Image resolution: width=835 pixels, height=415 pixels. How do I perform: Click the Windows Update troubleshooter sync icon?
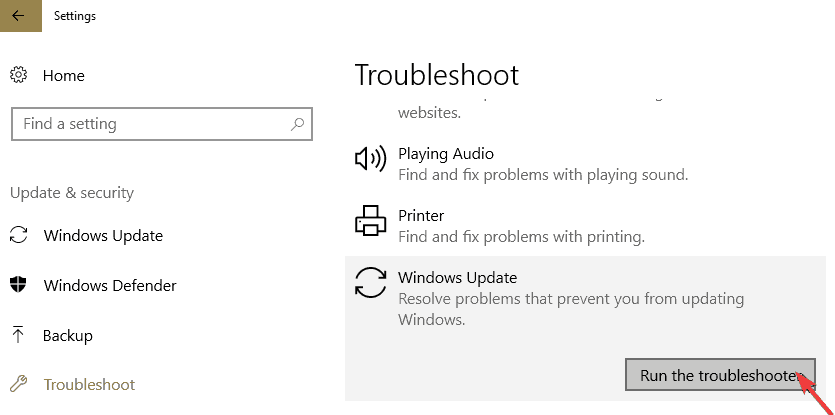tap(370, 283)
